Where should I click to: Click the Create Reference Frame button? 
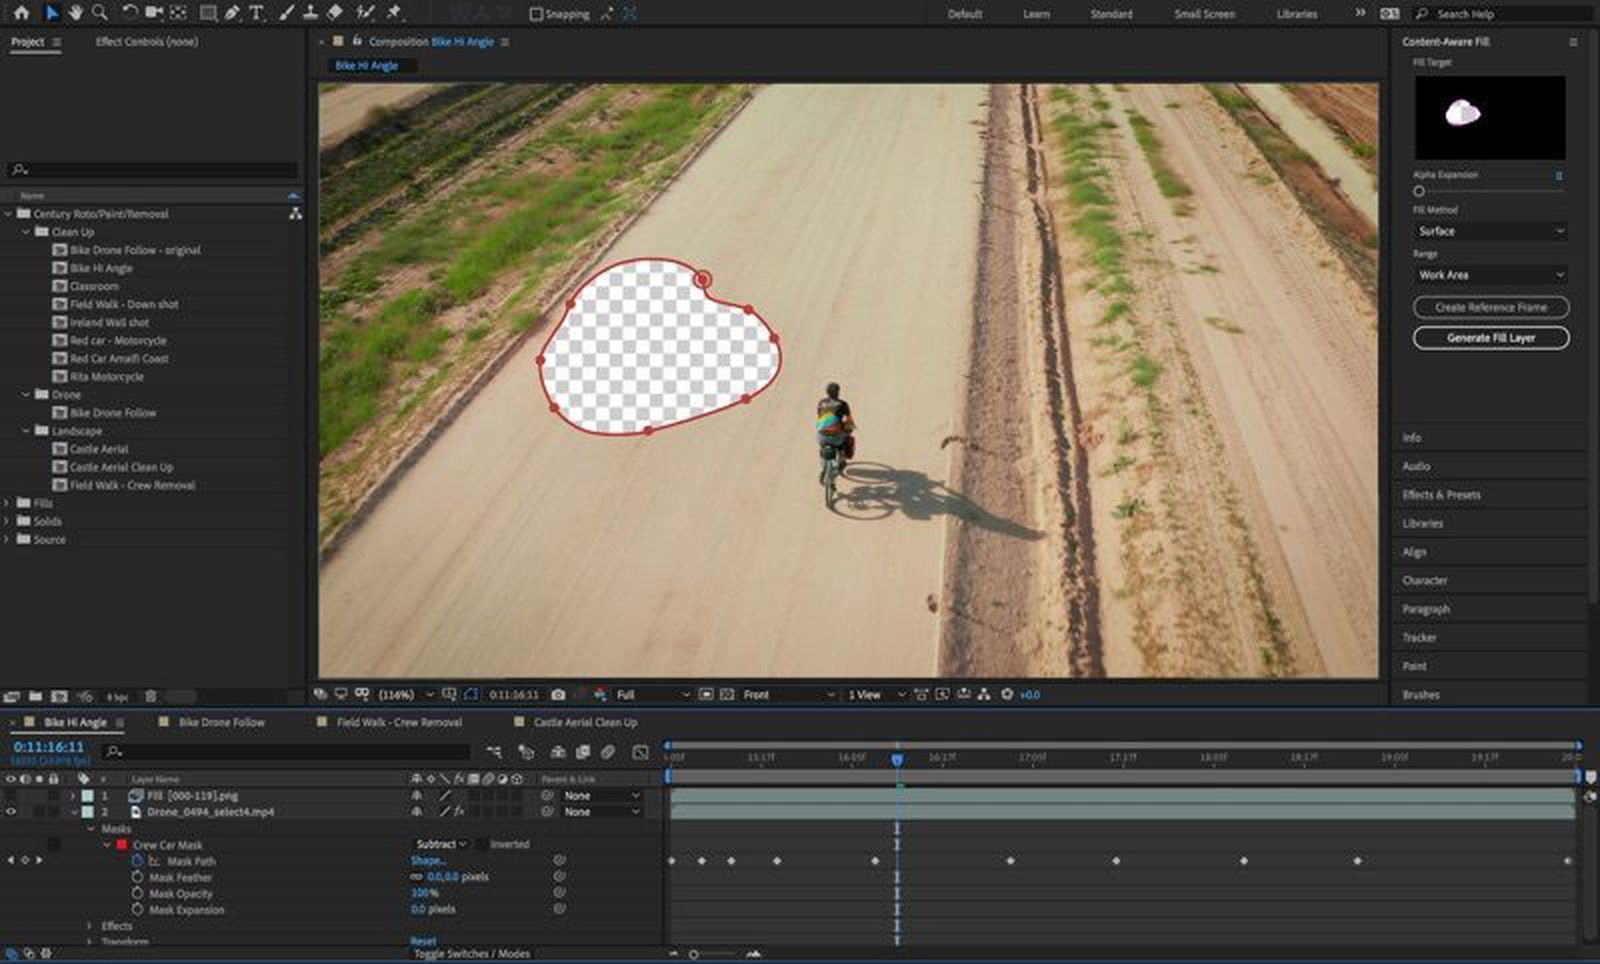coord(1491,307)
